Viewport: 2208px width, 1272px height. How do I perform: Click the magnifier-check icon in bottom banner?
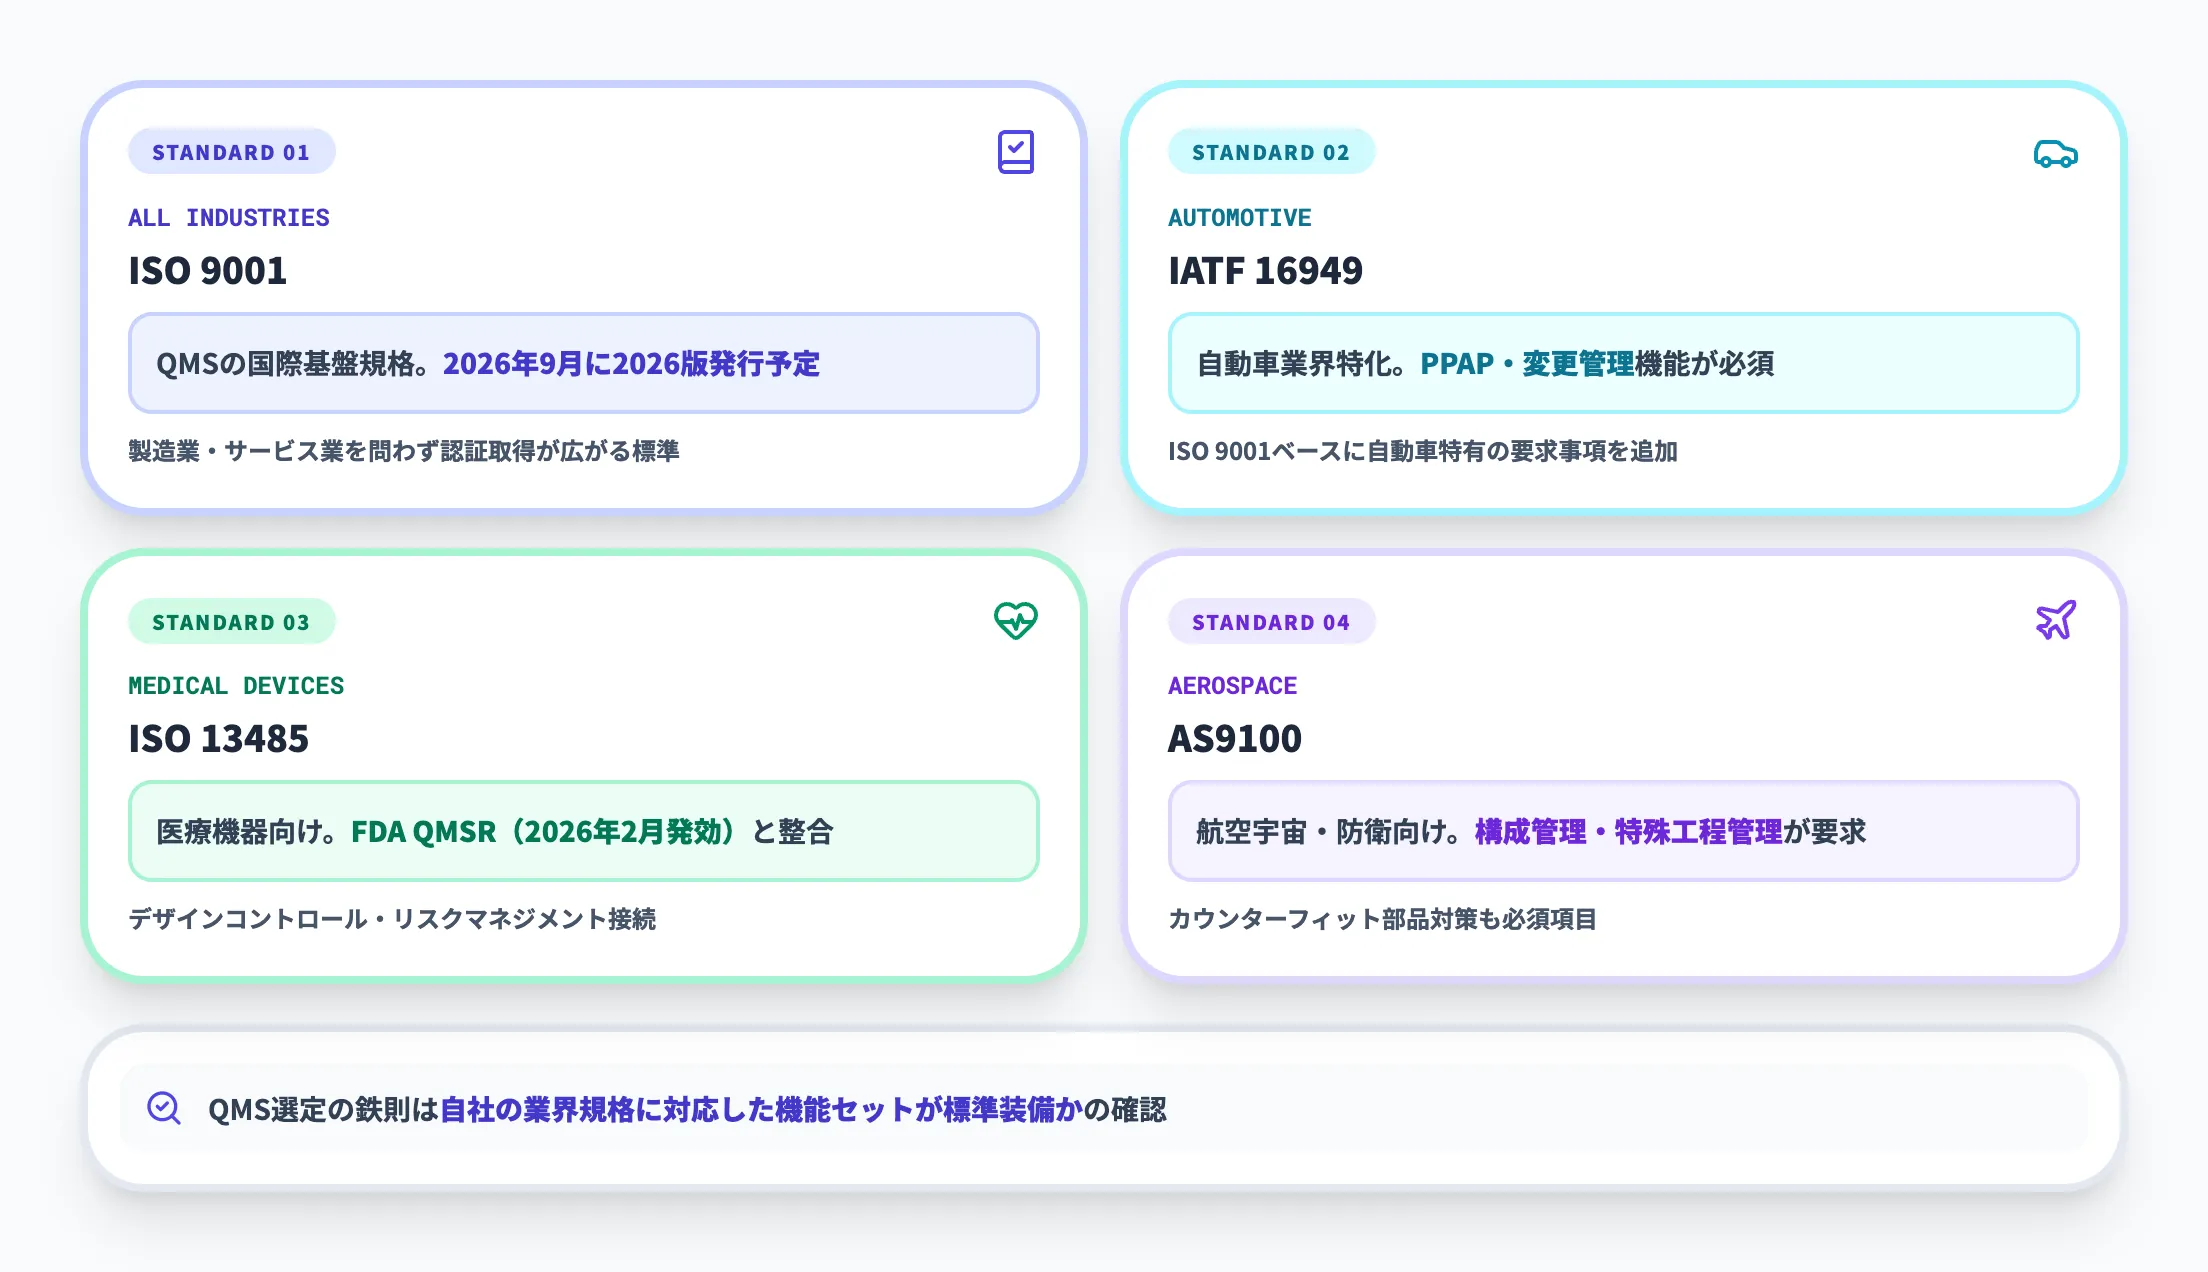(164, 1108)
